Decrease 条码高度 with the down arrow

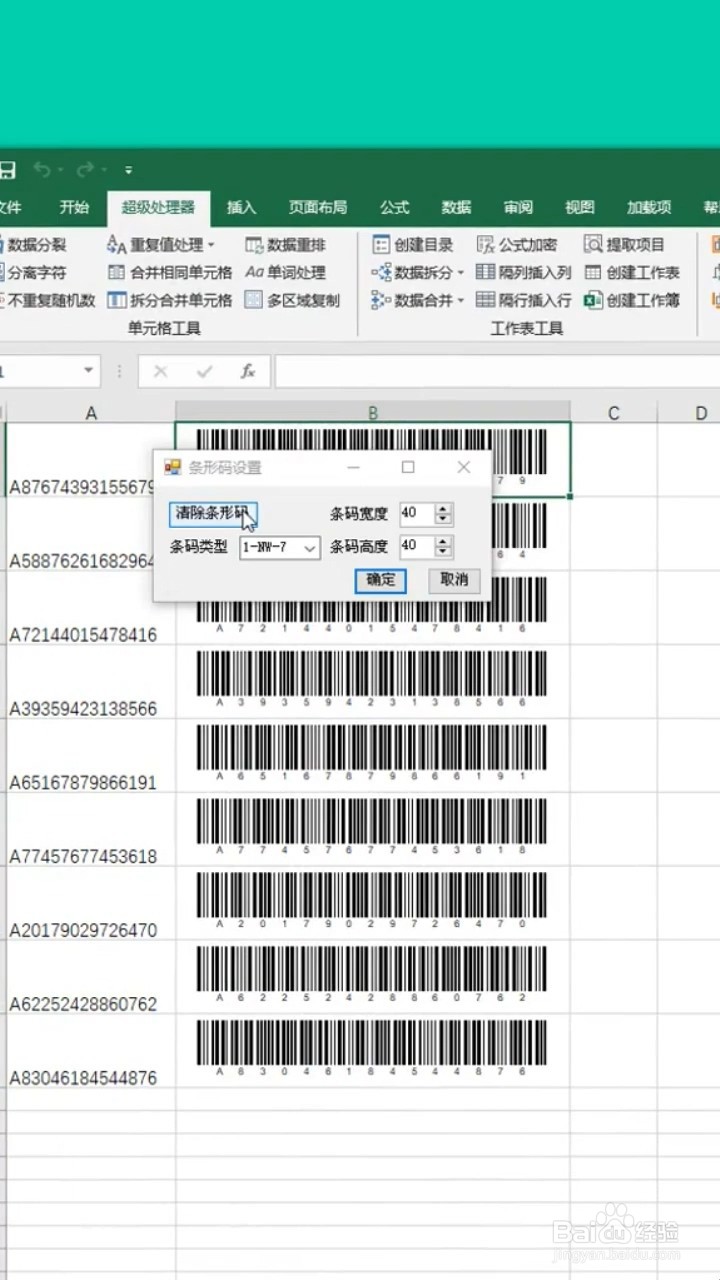pos(444,553)
